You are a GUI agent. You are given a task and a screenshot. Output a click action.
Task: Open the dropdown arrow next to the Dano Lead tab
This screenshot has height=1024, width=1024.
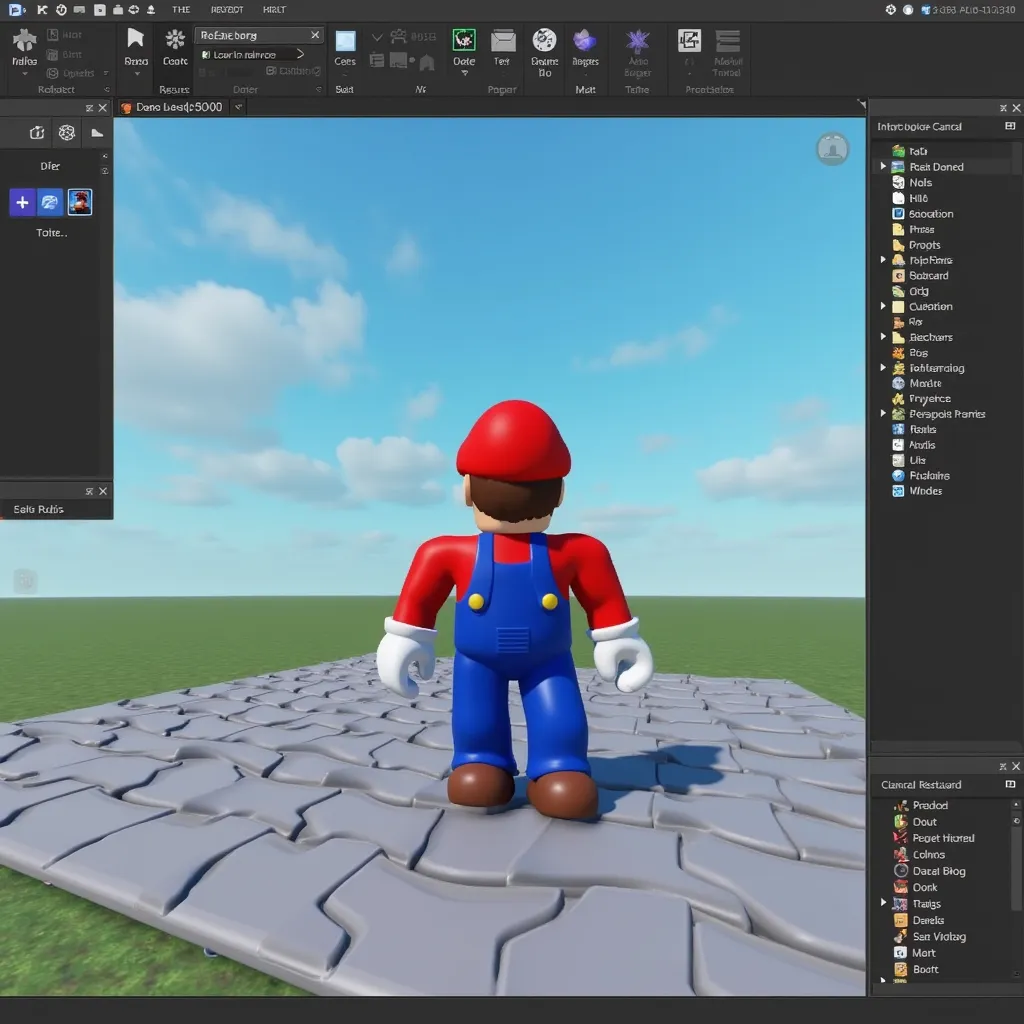[238, 107]
